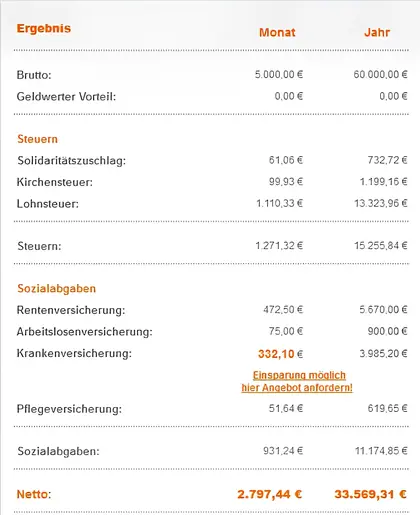Select the Jahr column header
420x515 pixels.
(377, 32)
